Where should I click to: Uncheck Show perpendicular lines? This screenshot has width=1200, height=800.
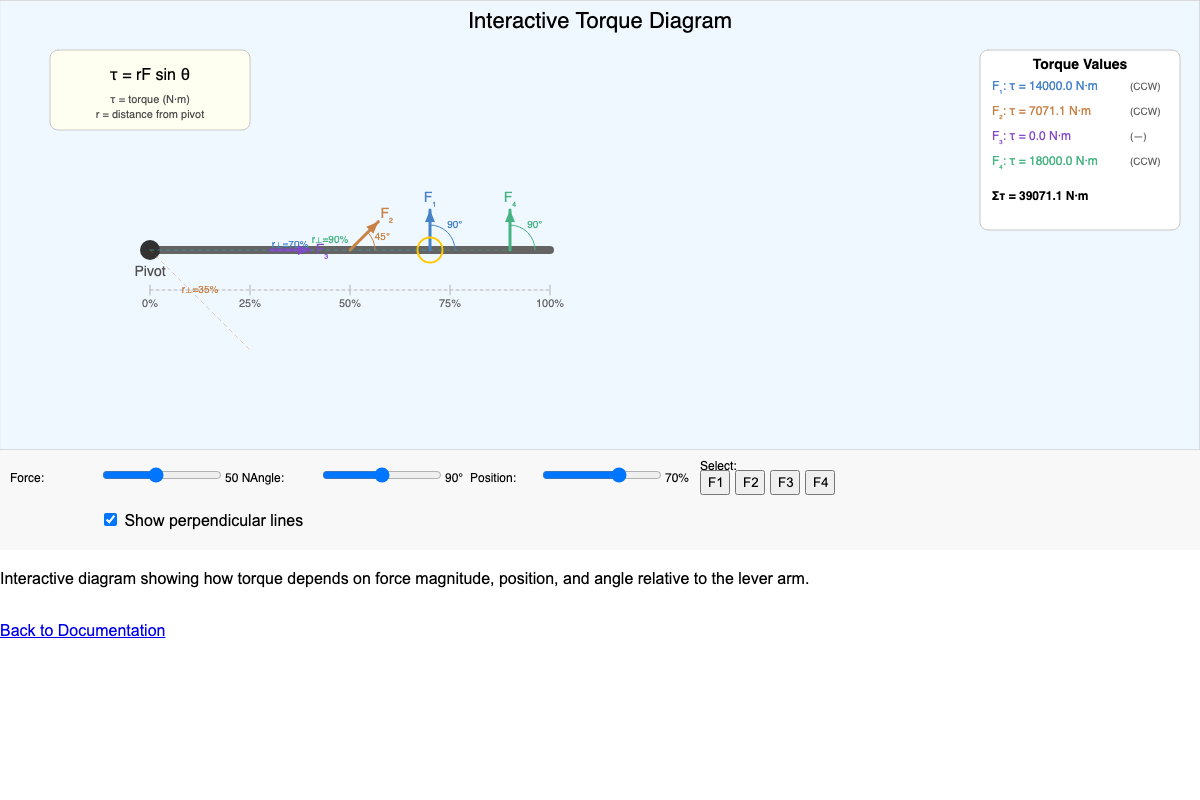(x=110, y=519)
